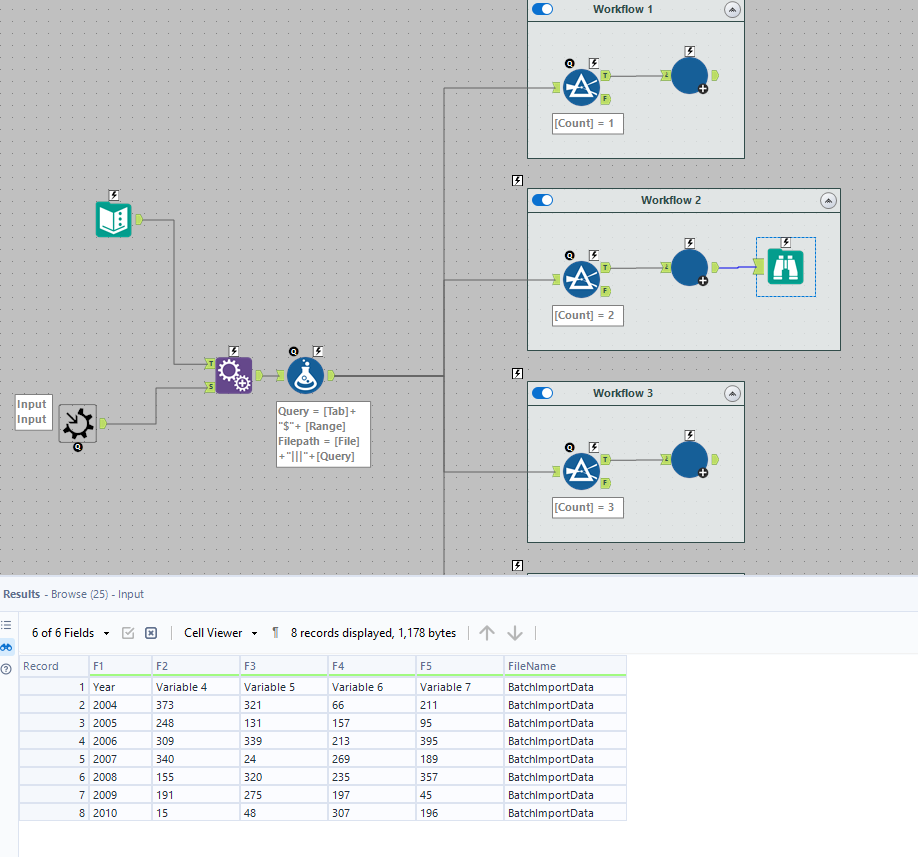Click the checkmark icon in the results toolbar

[128, 633]
